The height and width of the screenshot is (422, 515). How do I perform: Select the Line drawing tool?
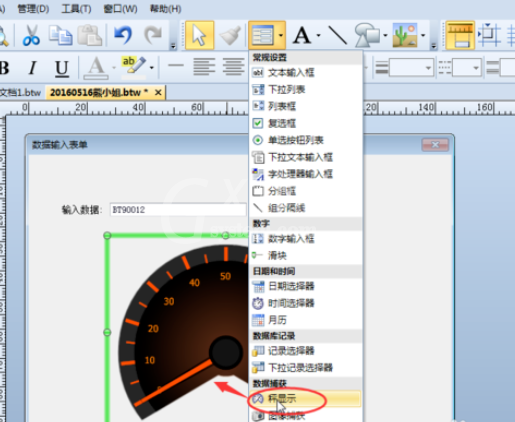[x=338, y=35]
